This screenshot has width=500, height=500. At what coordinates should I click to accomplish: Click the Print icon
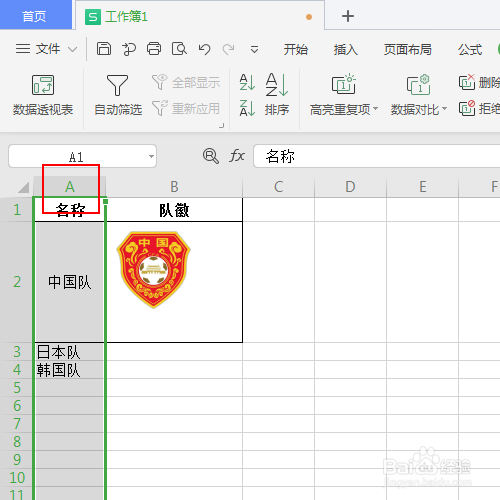pyautogui.click(x=154, y=49)
